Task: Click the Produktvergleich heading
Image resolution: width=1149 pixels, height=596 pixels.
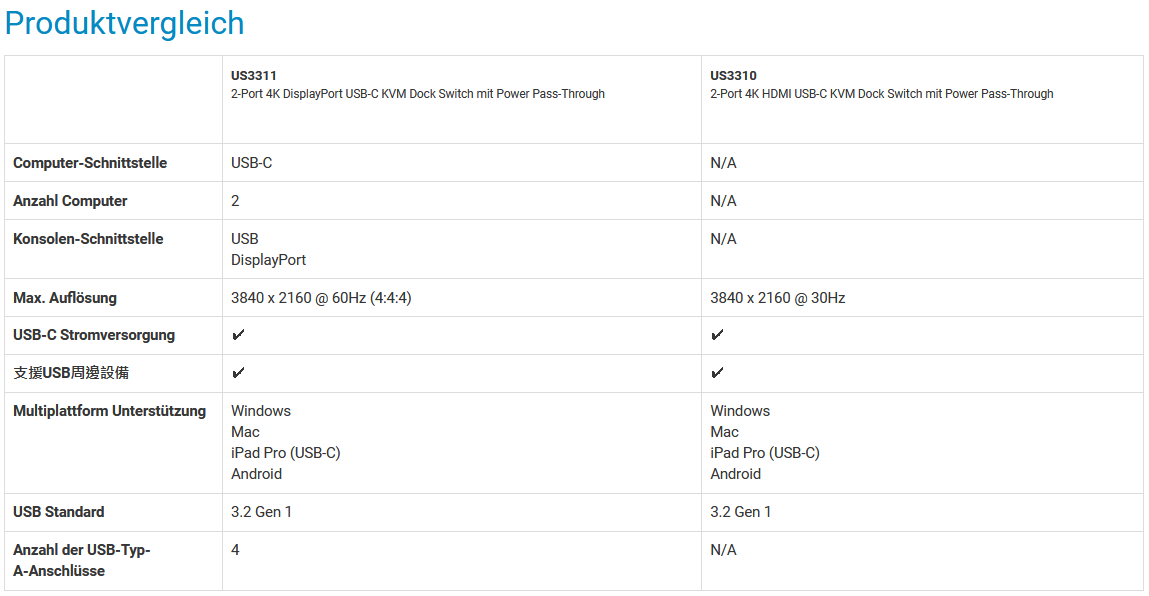Action: [x=125, y=23]
